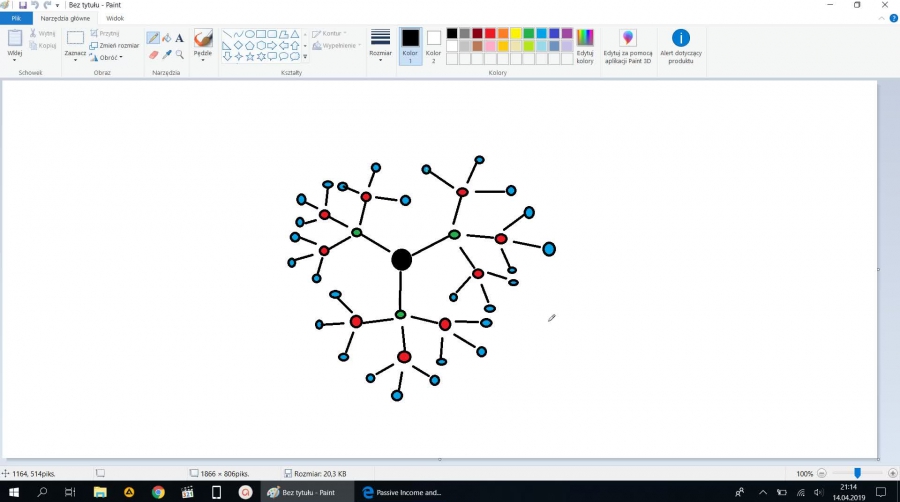Open Edytuj za pomocą aplikacji Paint 3D
The height and width of the screenshot is (502, 900).
click(627, 45)
